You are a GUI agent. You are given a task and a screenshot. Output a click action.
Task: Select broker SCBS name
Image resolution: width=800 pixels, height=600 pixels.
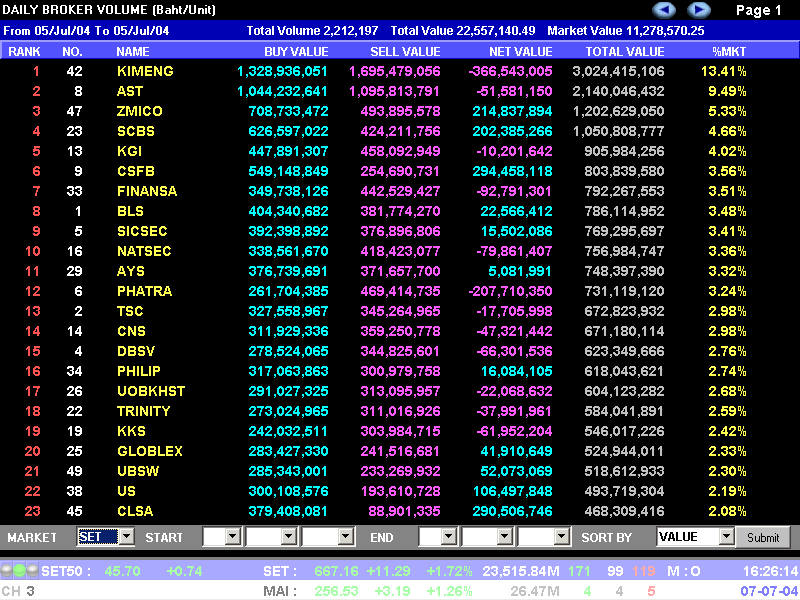pyautogui.click(x=136, y=131)
